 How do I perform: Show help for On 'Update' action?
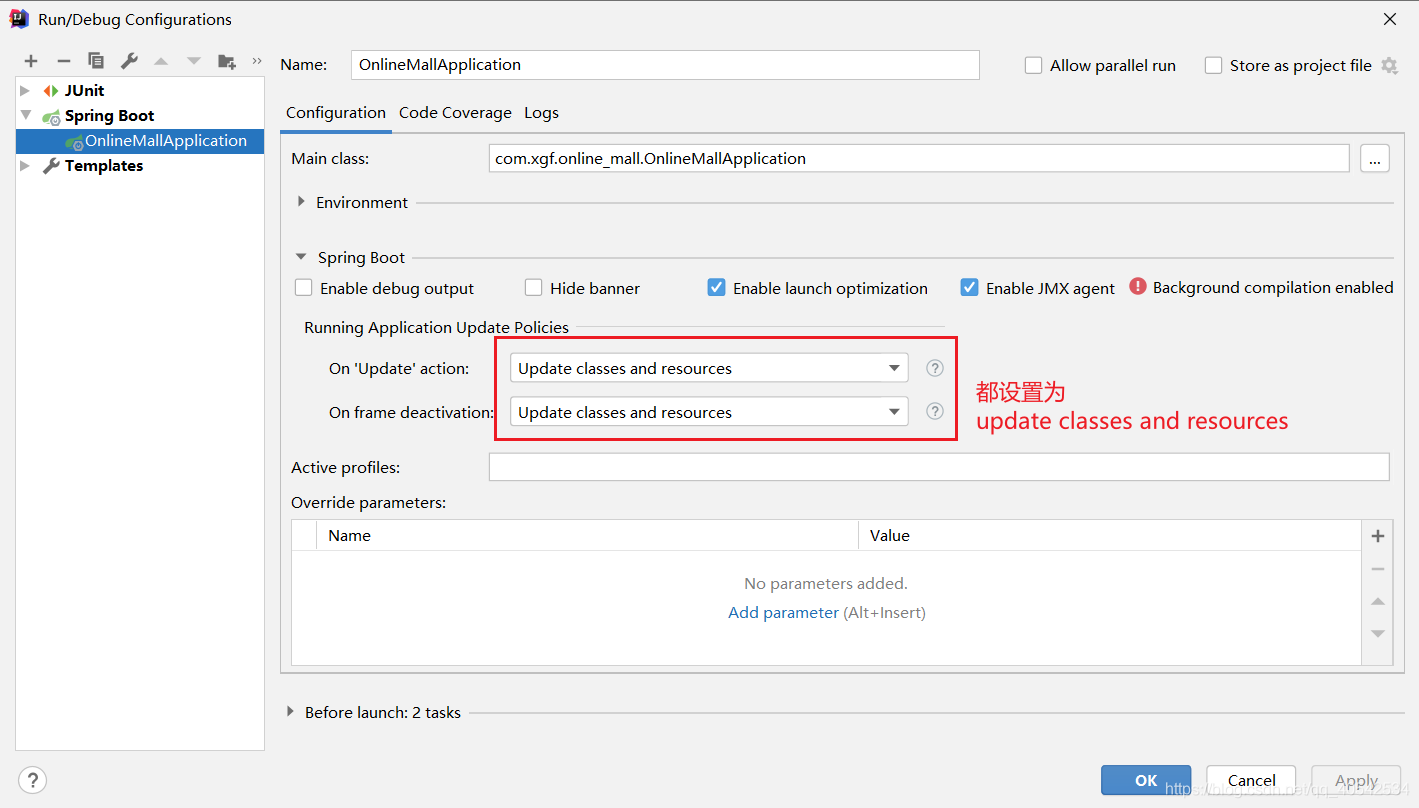pos(935,368)
